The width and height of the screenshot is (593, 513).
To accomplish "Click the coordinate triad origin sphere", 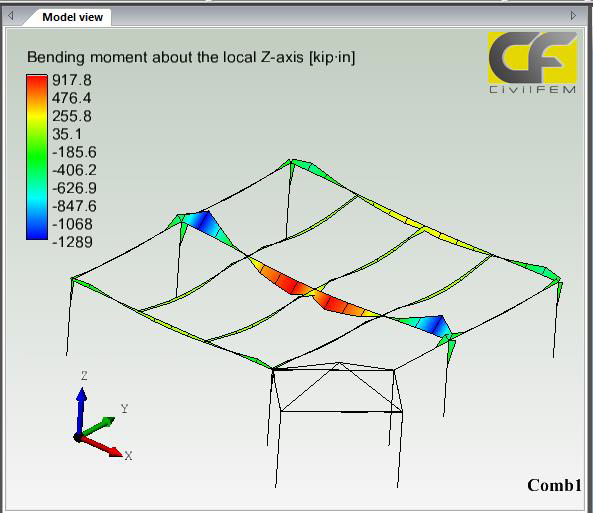I will (x=78, y=438).
